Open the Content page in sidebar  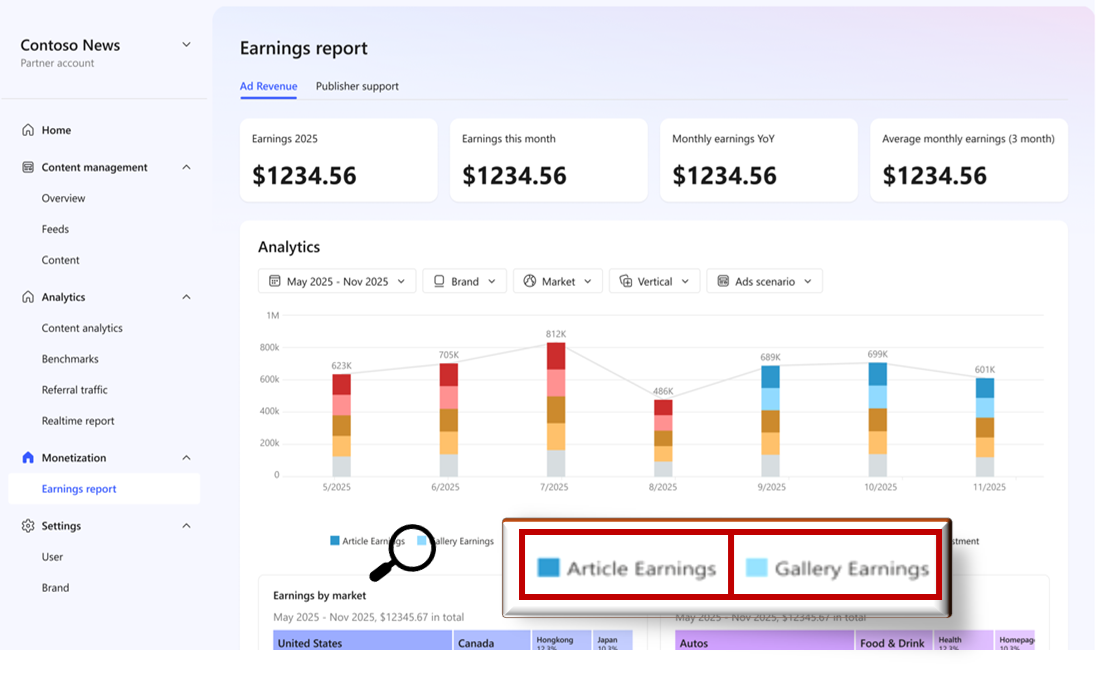(x=60, y=260)
